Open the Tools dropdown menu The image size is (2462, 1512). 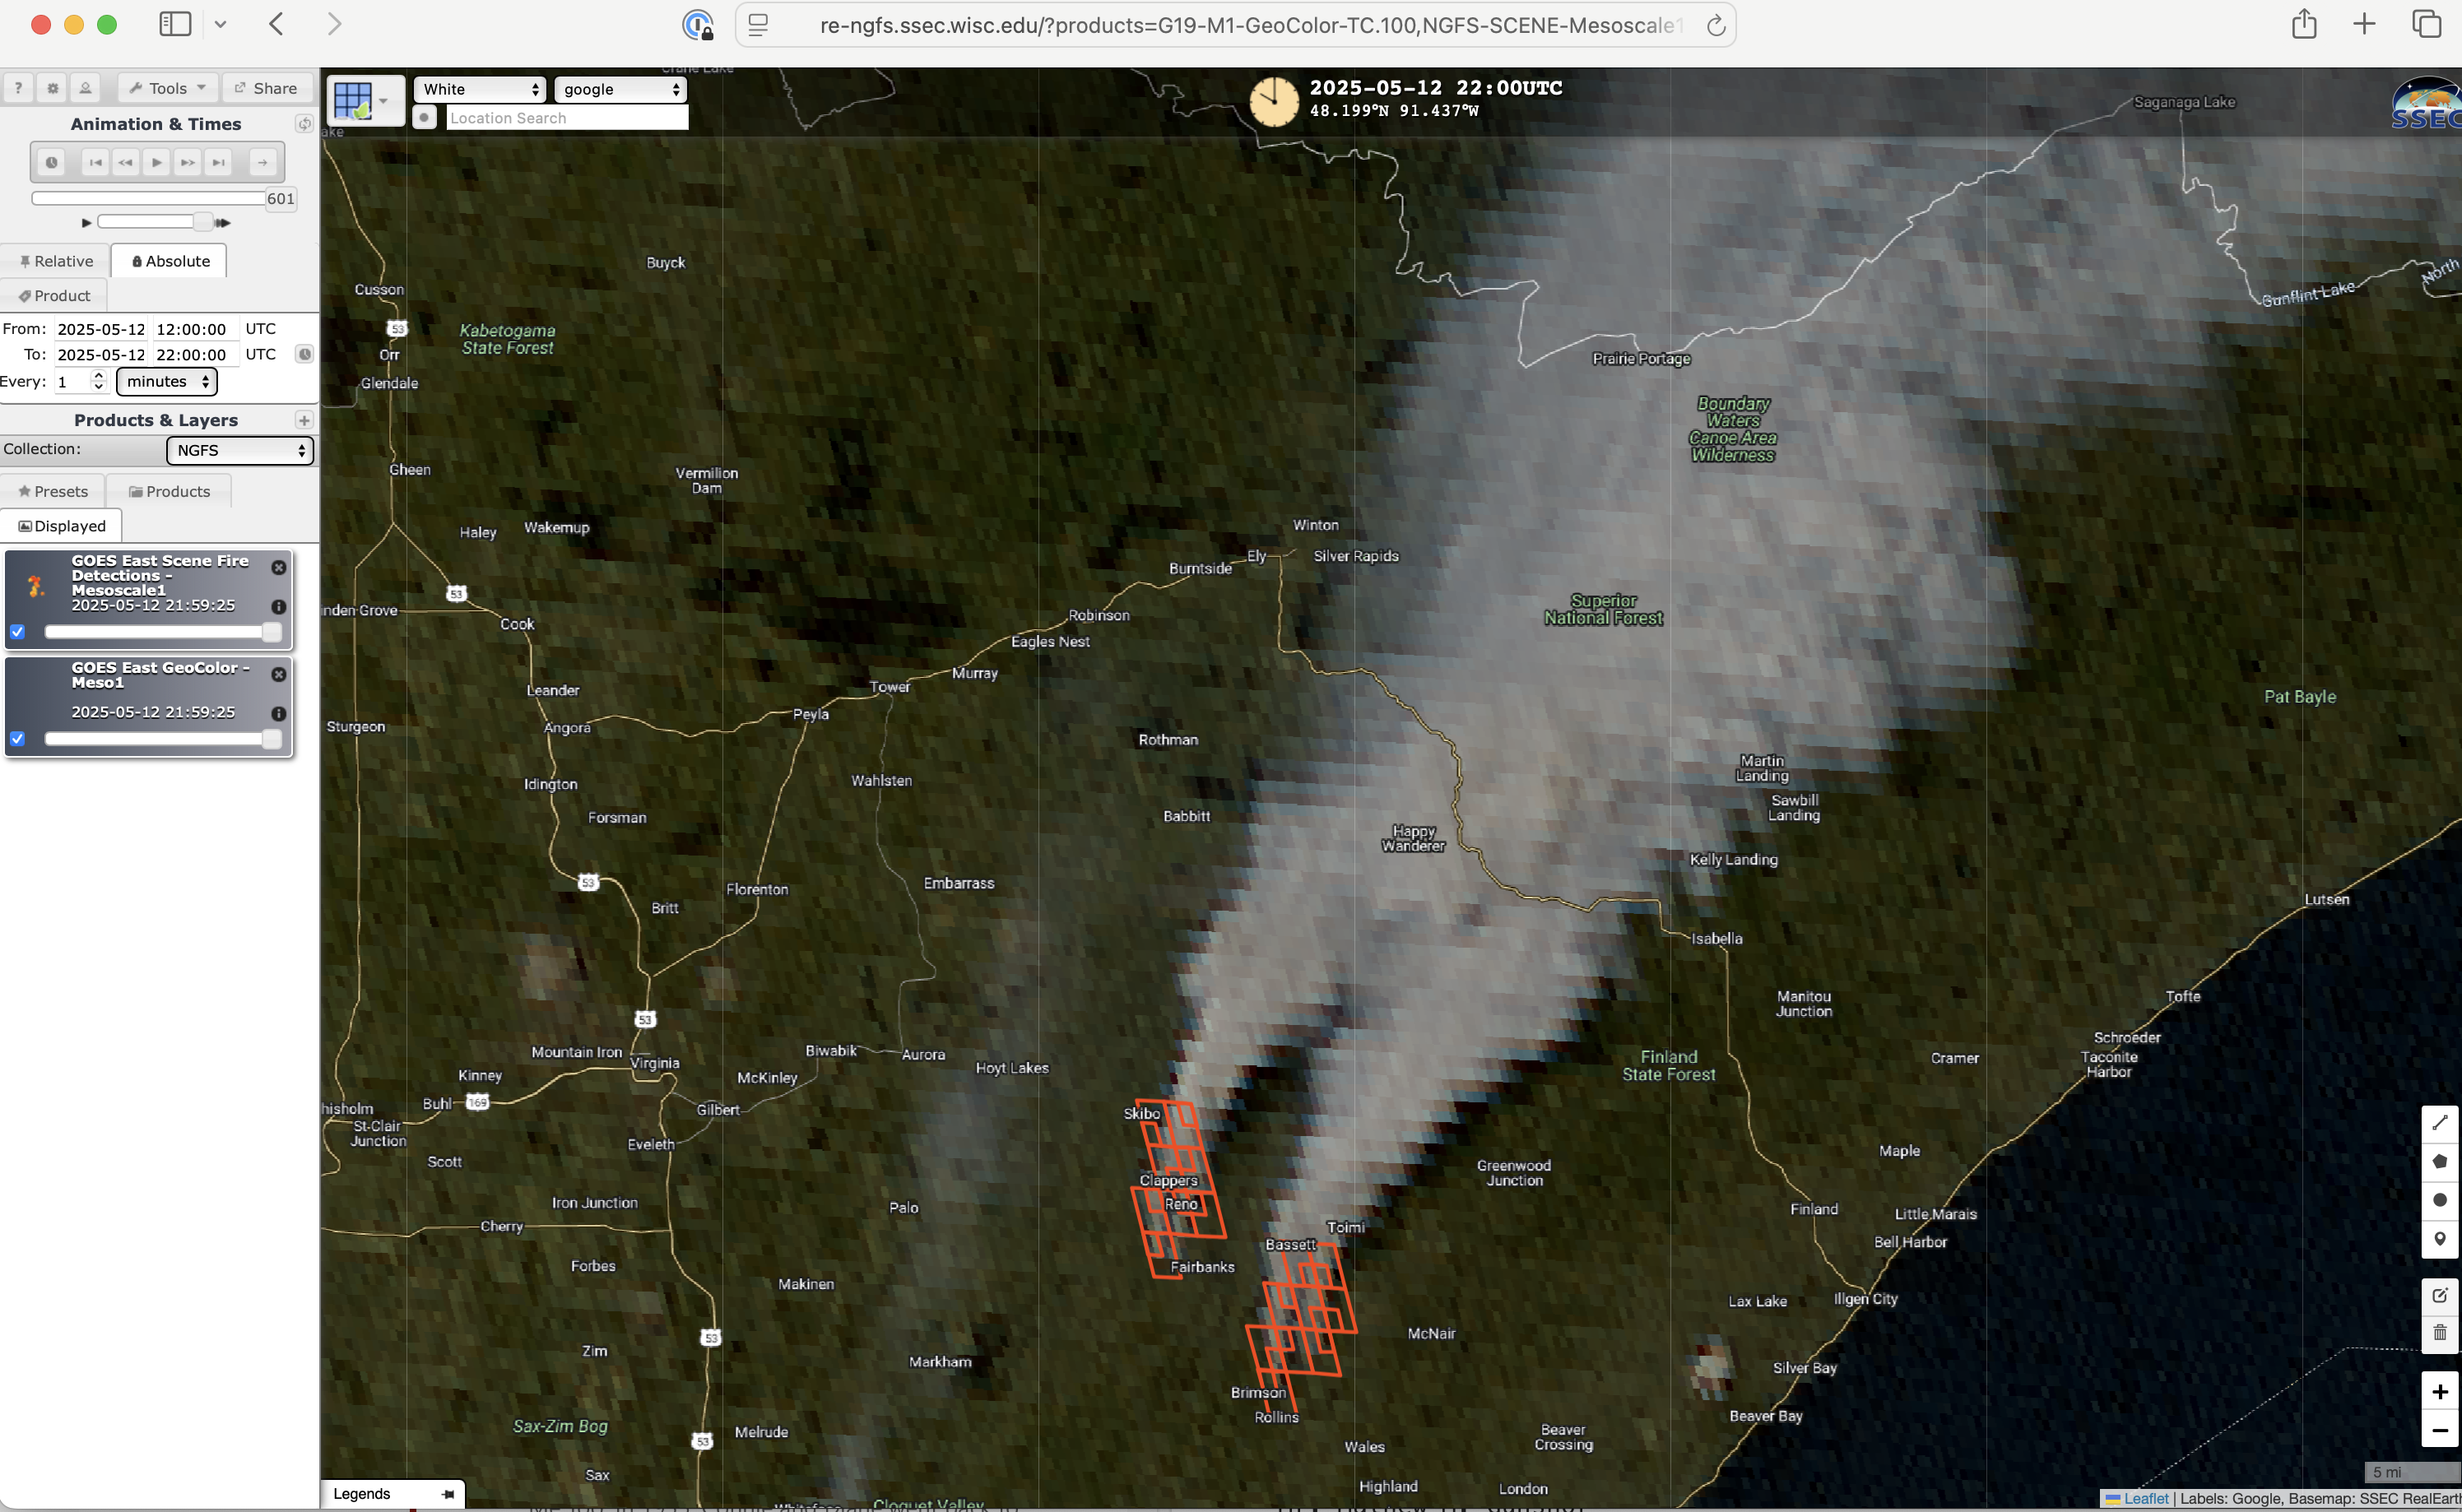tap(168, 88)
